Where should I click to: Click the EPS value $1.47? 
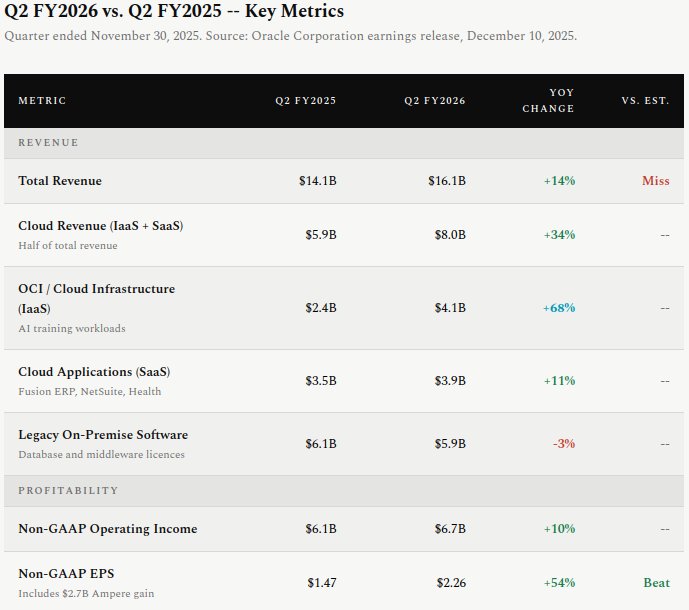click(x=322, y=583)
